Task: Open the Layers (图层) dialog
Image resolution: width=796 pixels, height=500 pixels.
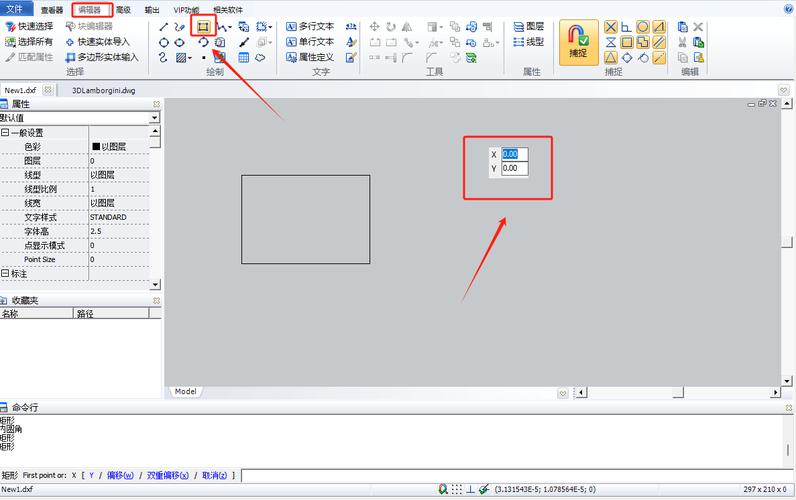Action: click(529, 26)
